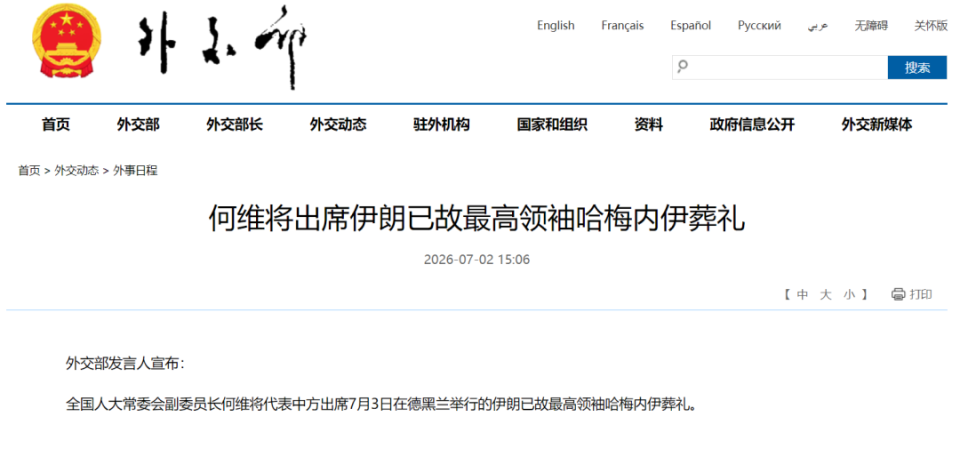Click the magnifier icon in search box

pyautogui.click(x=683, y=66)
